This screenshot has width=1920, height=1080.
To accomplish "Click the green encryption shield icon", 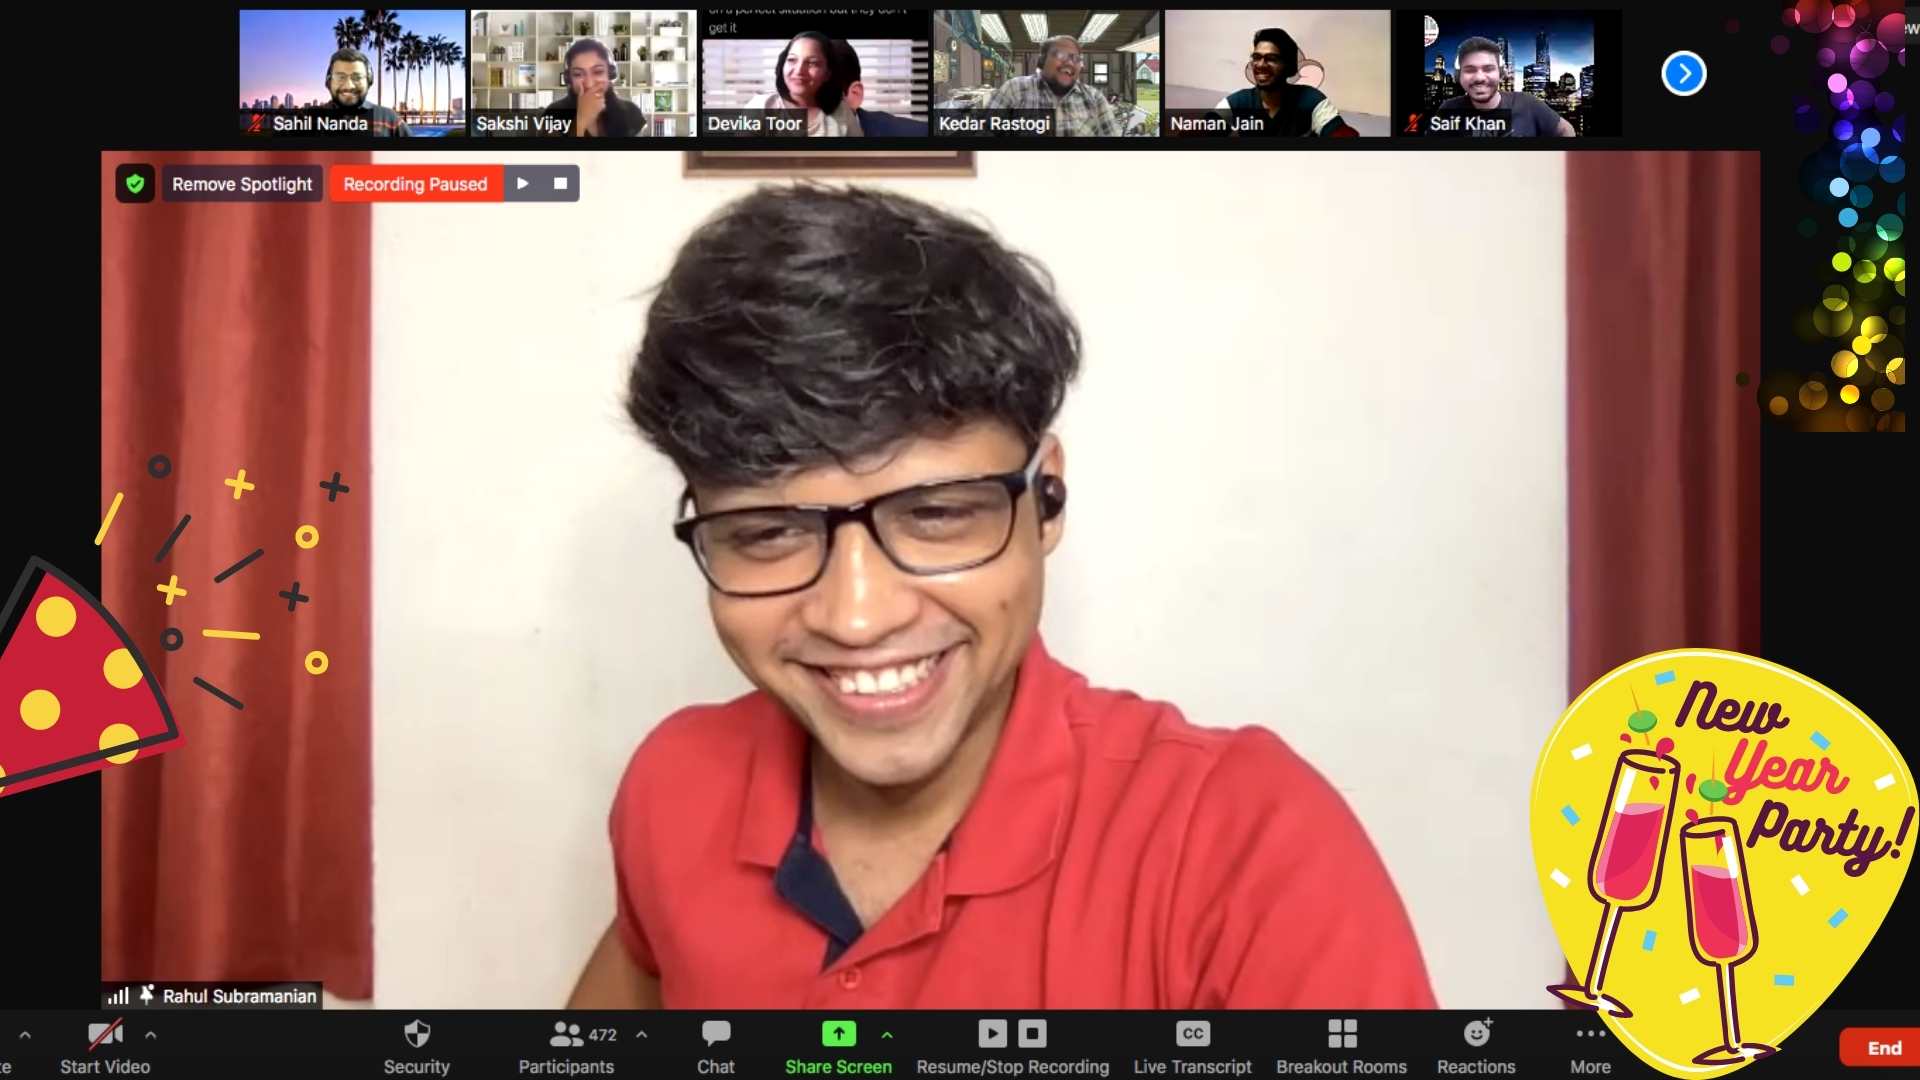I will [135, 184].
